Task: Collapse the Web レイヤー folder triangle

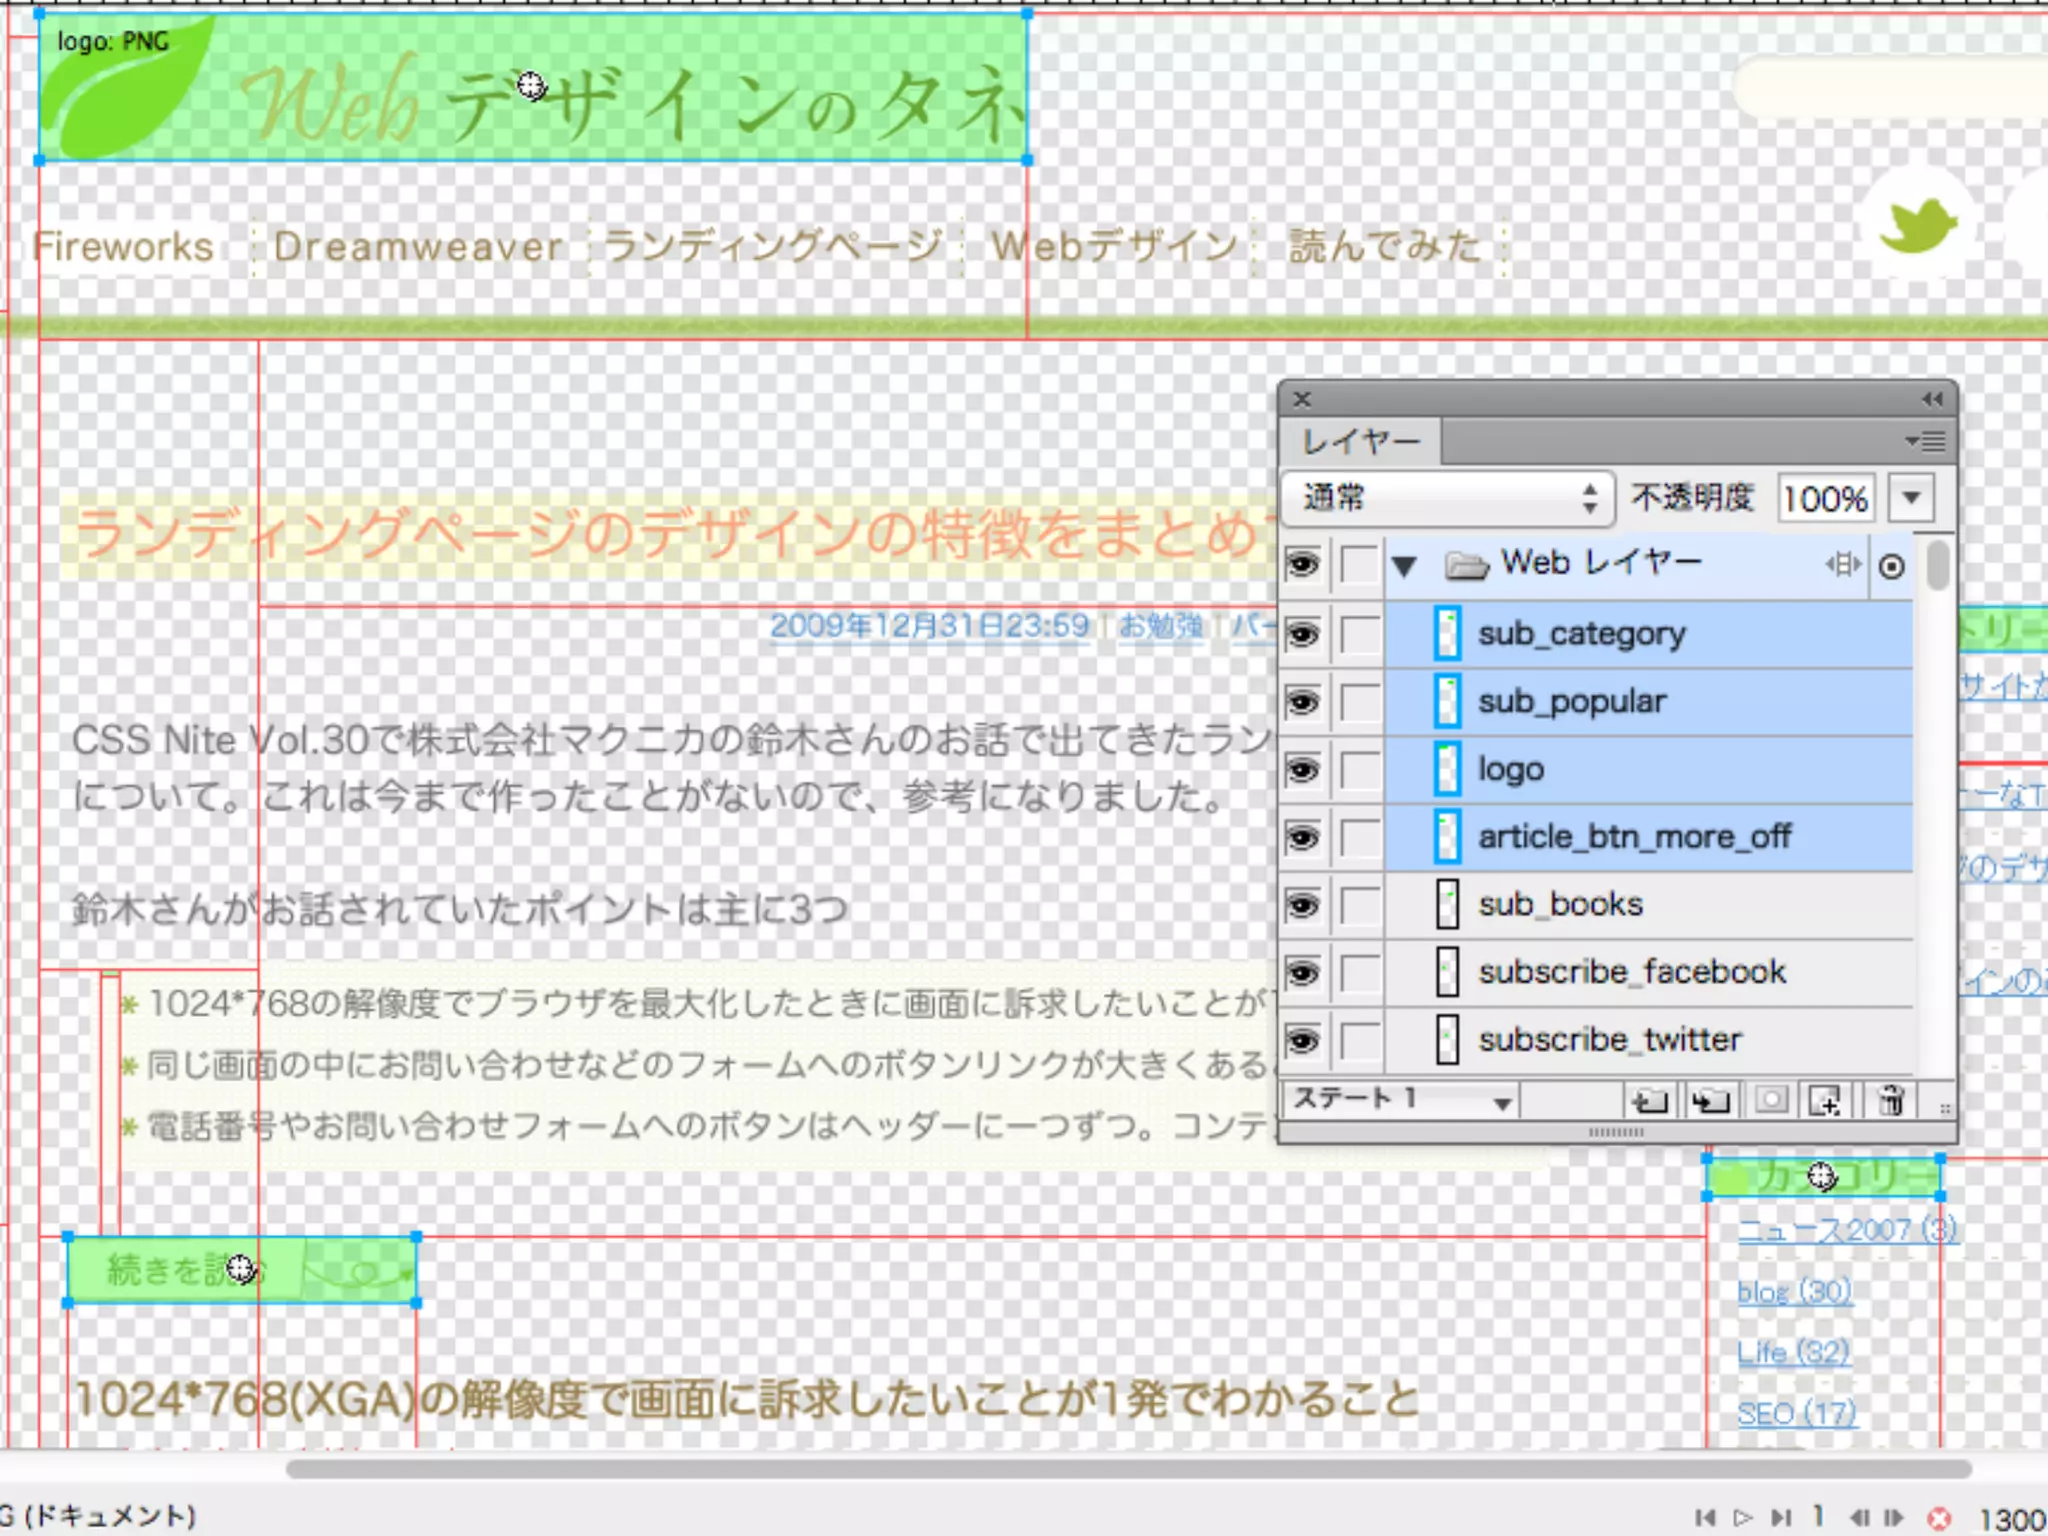Action: coord(1404,567)
